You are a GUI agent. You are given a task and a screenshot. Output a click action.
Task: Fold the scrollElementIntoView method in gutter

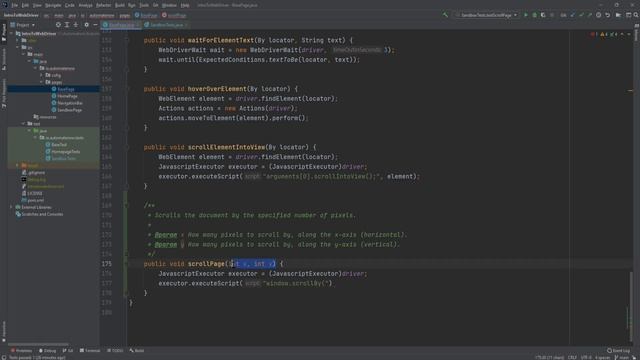tap(127, 147)
